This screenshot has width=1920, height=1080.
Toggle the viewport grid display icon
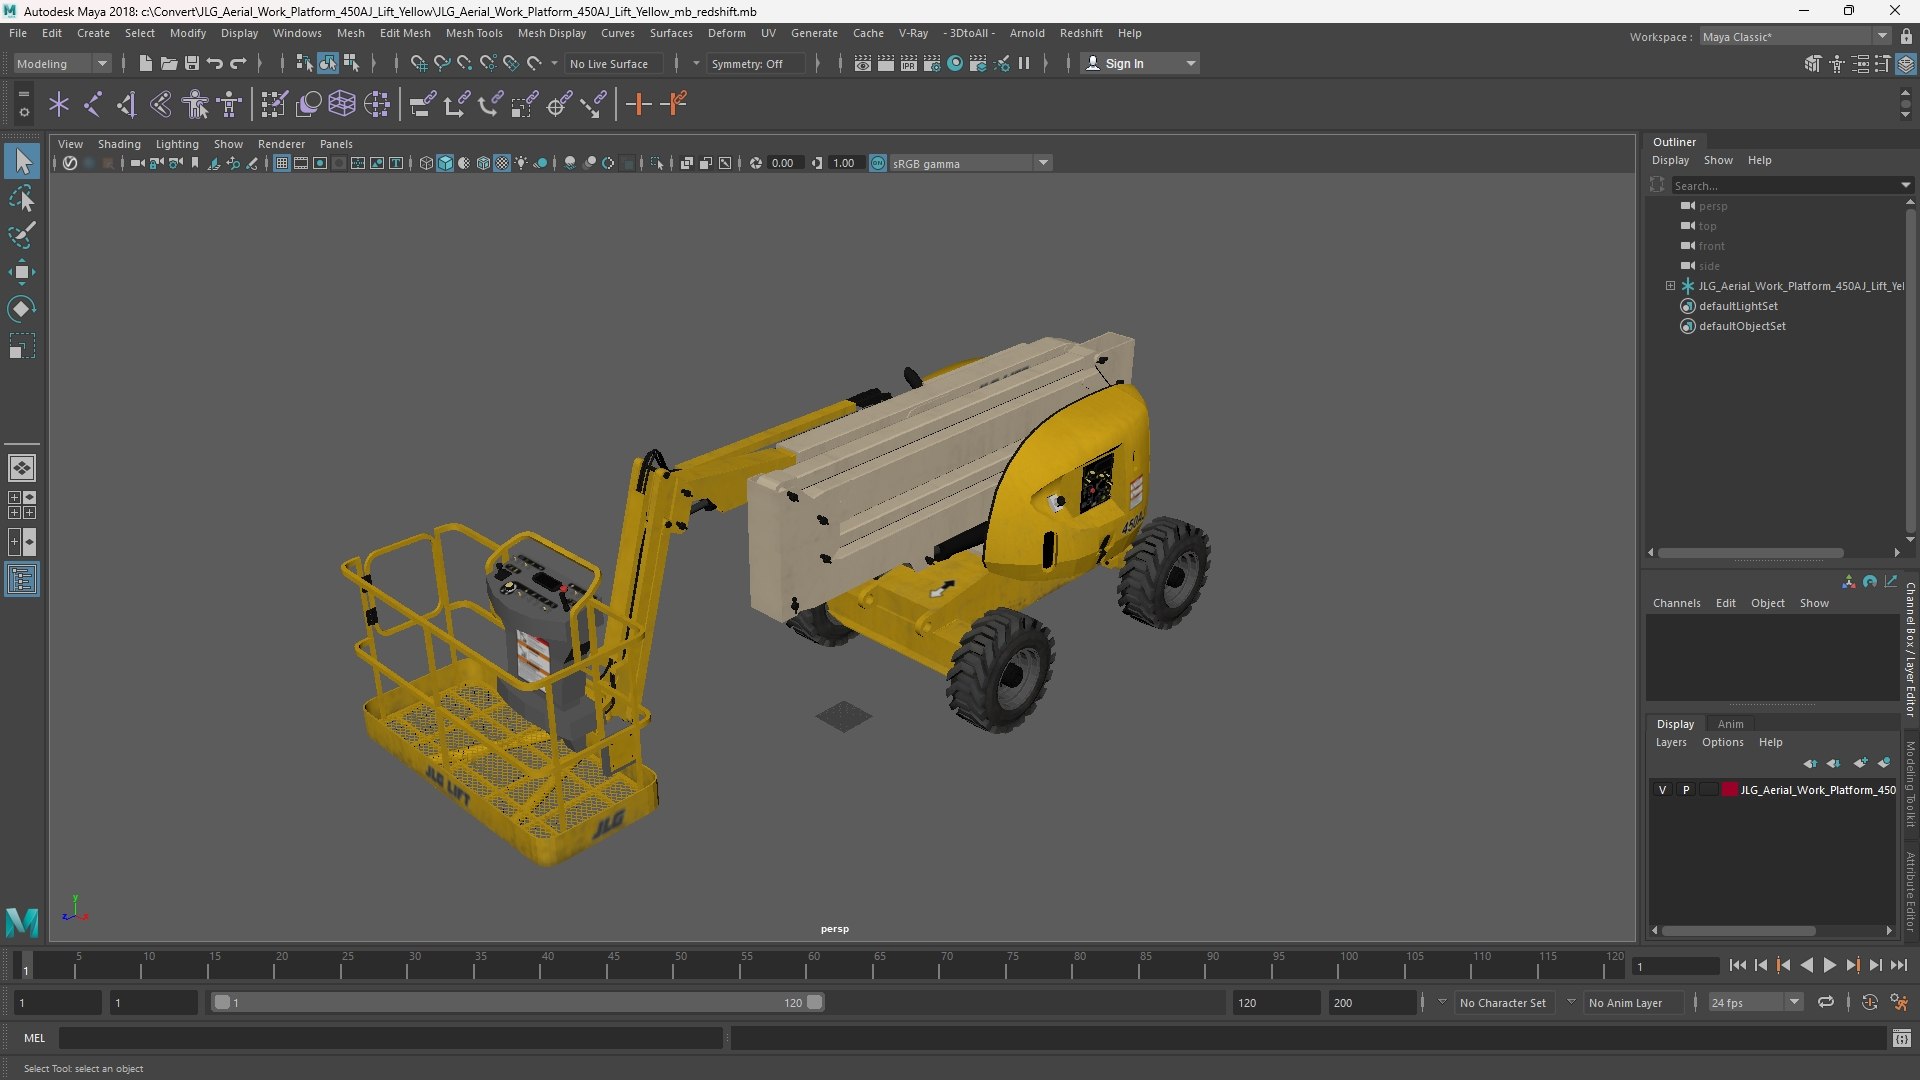pos(282,163)
